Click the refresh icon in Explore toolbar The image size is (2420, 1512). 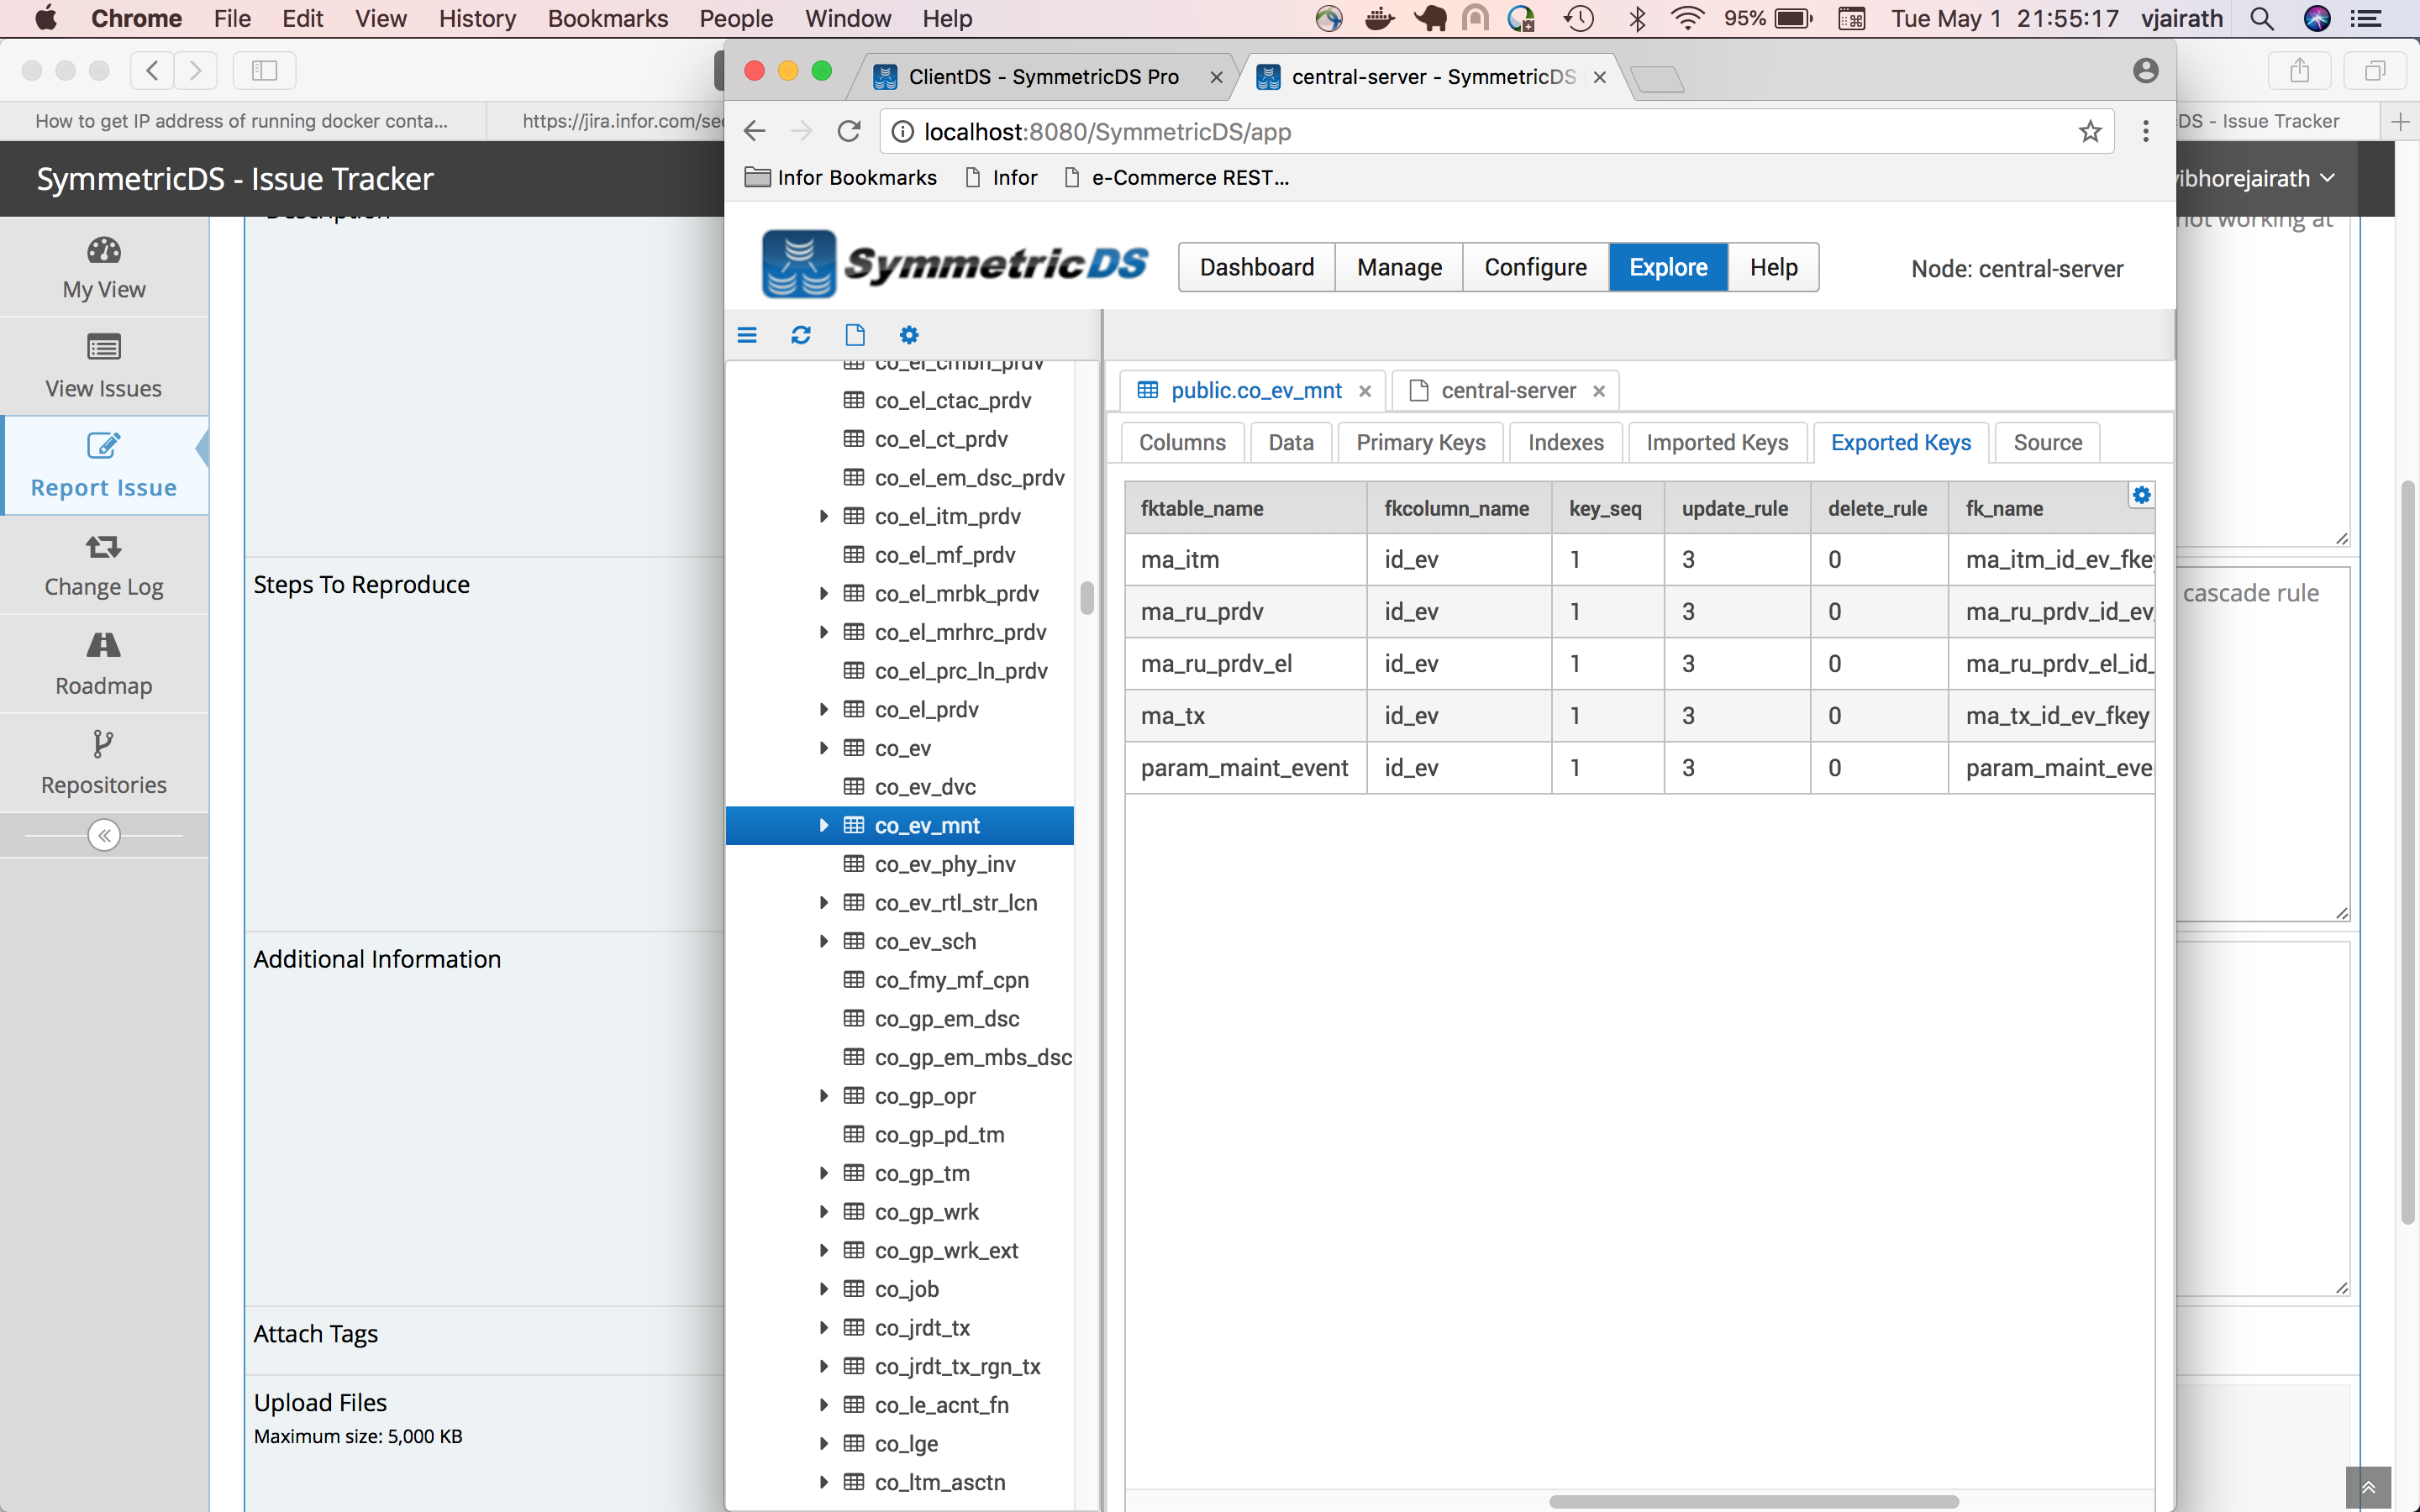pyautogui.click(x=801, y=335)
